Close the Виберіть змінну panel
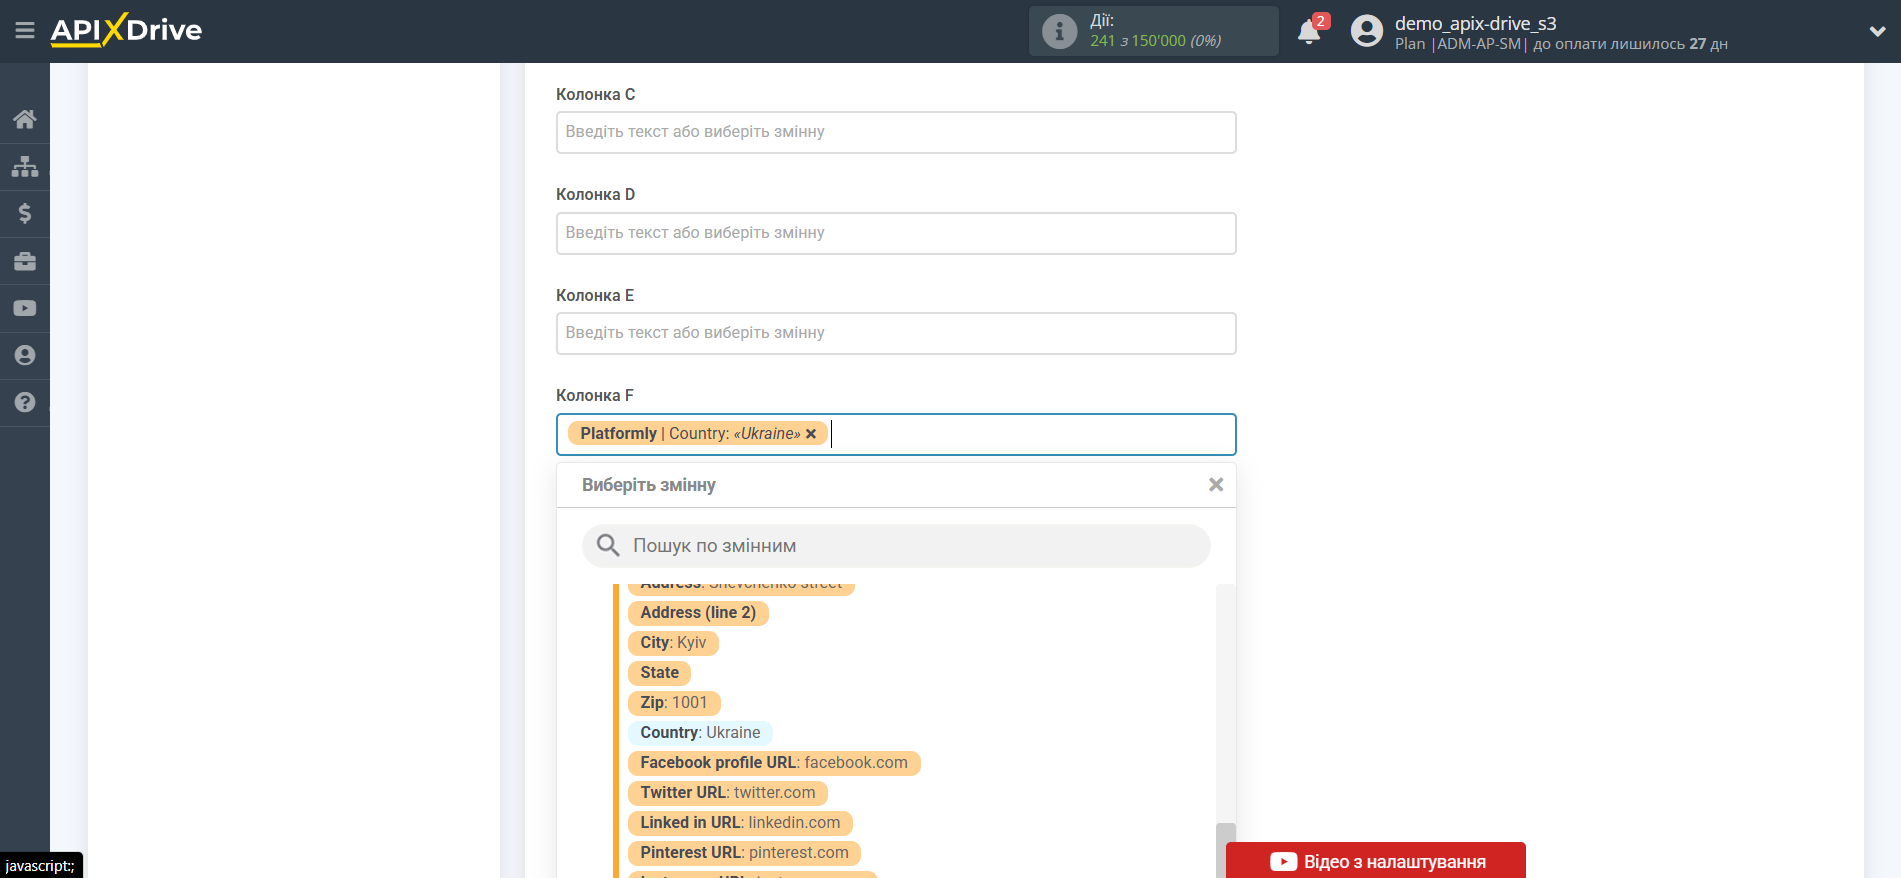The width and height of the screenshot is (1901, 878). (x=1216, y=485)
